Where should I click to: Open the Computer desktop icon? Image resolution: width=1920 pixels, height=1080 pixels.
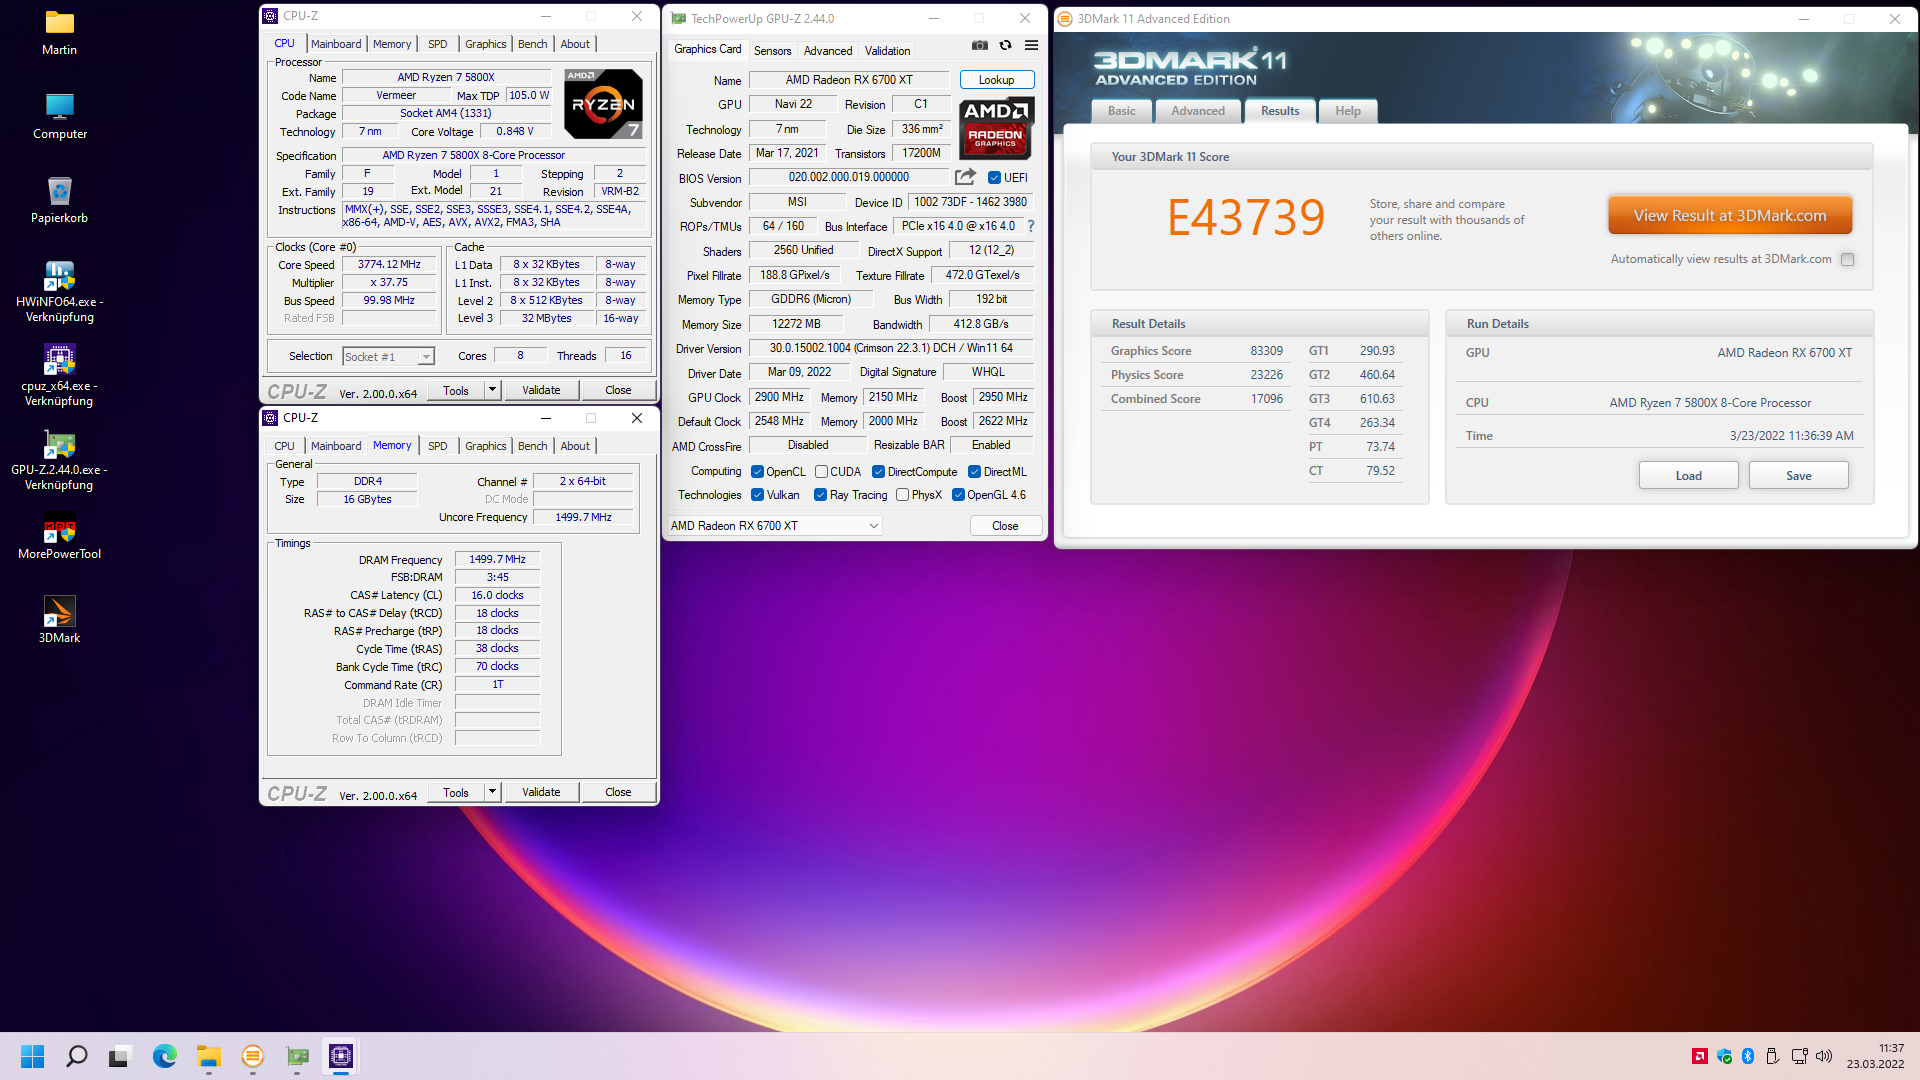pyautogui.click(x=59, y=116)
